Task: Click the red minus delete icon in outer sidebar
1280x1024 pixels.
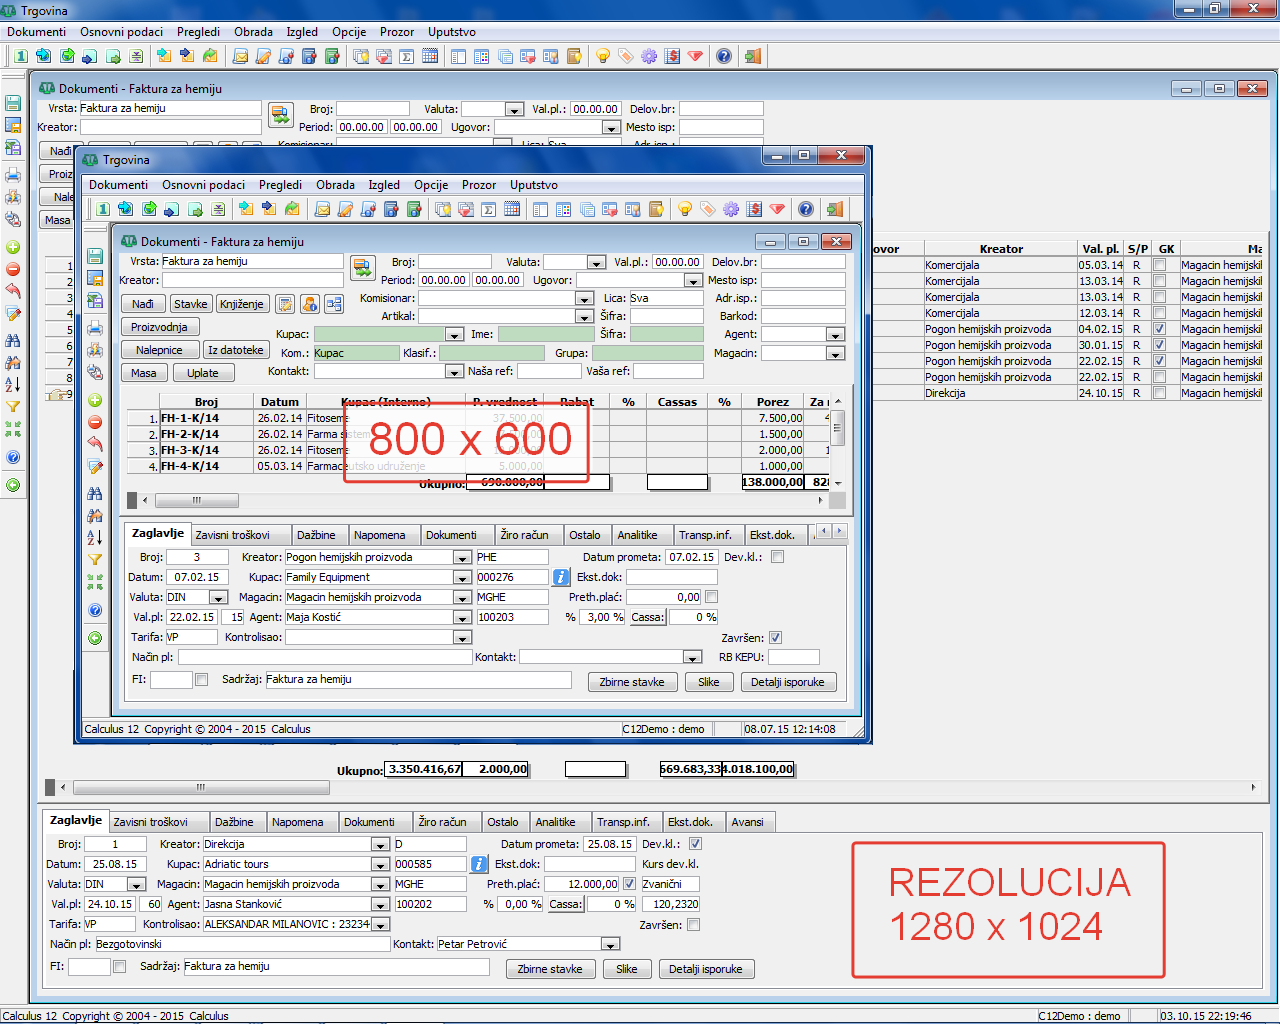Action: coord(13,269)
